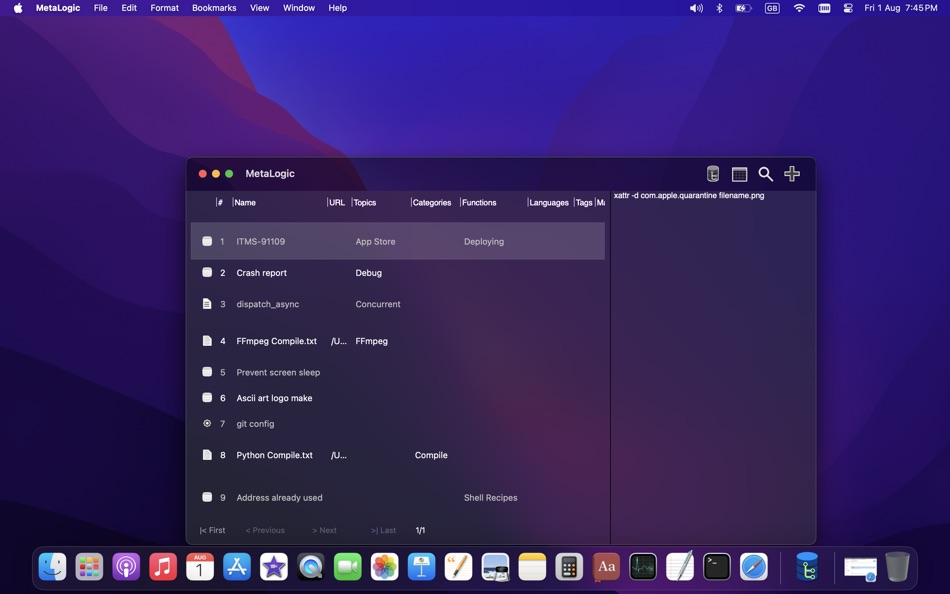
Task: Click the note icon beside Crash report
Action: click(x=207, y=273)
